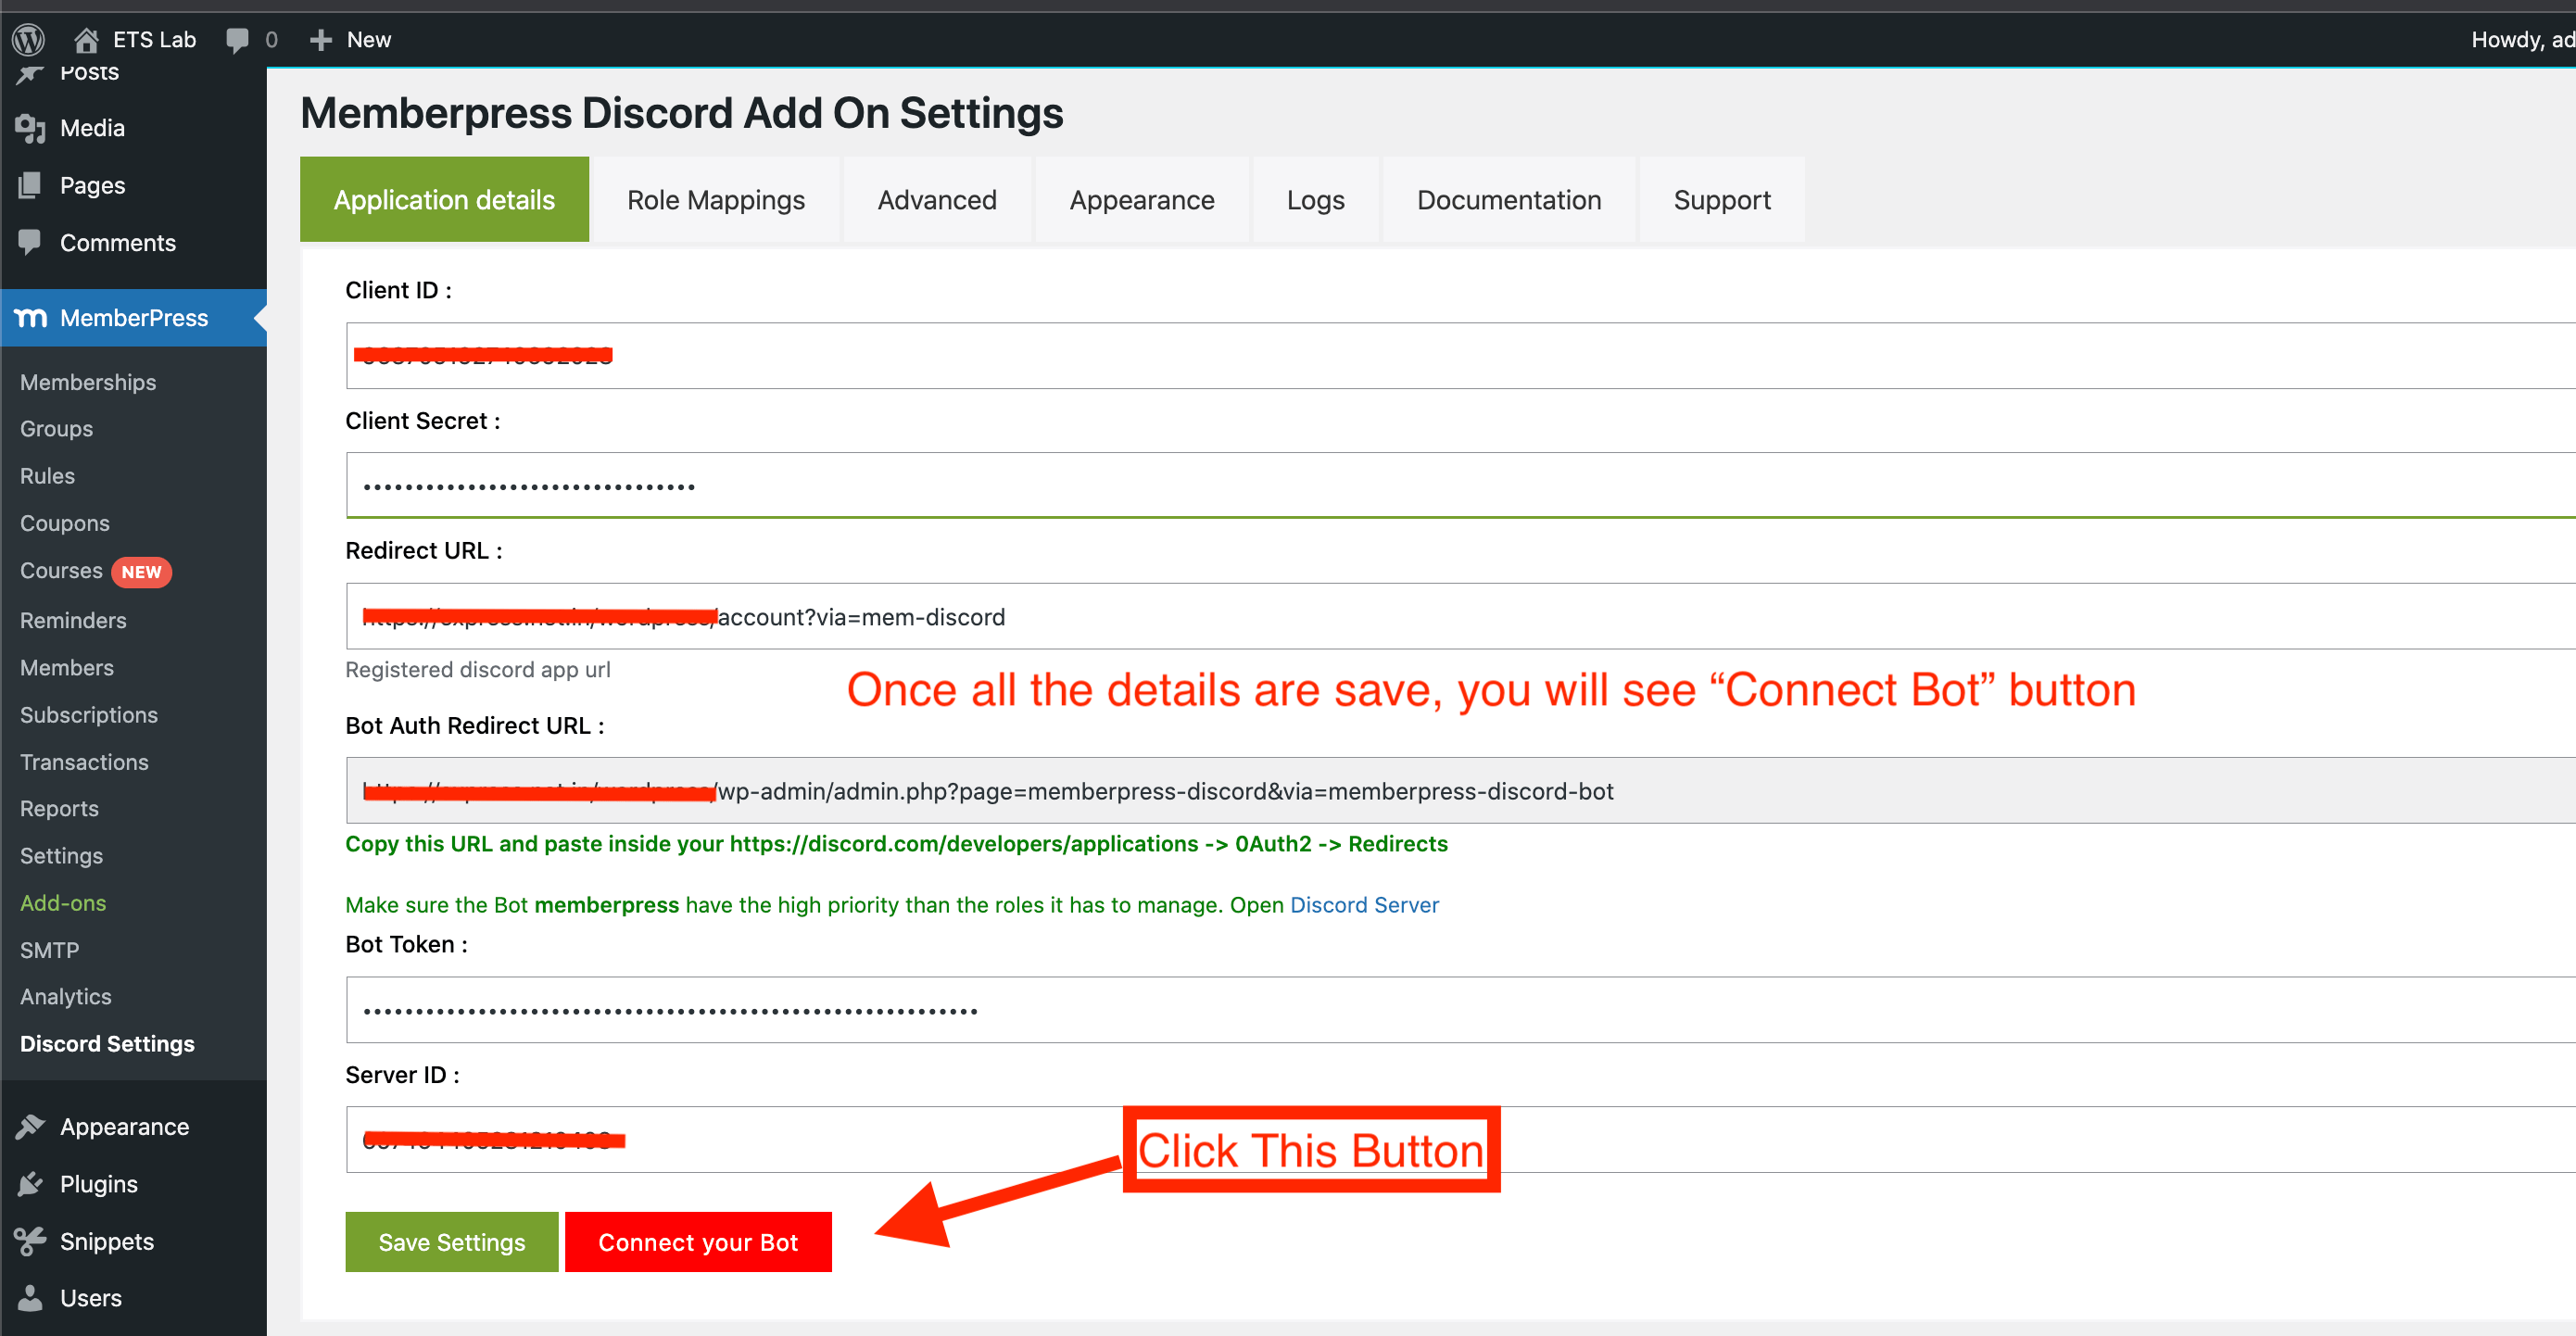Open Coupons submenu item
2576x1336 pixels.
point(65,523)
